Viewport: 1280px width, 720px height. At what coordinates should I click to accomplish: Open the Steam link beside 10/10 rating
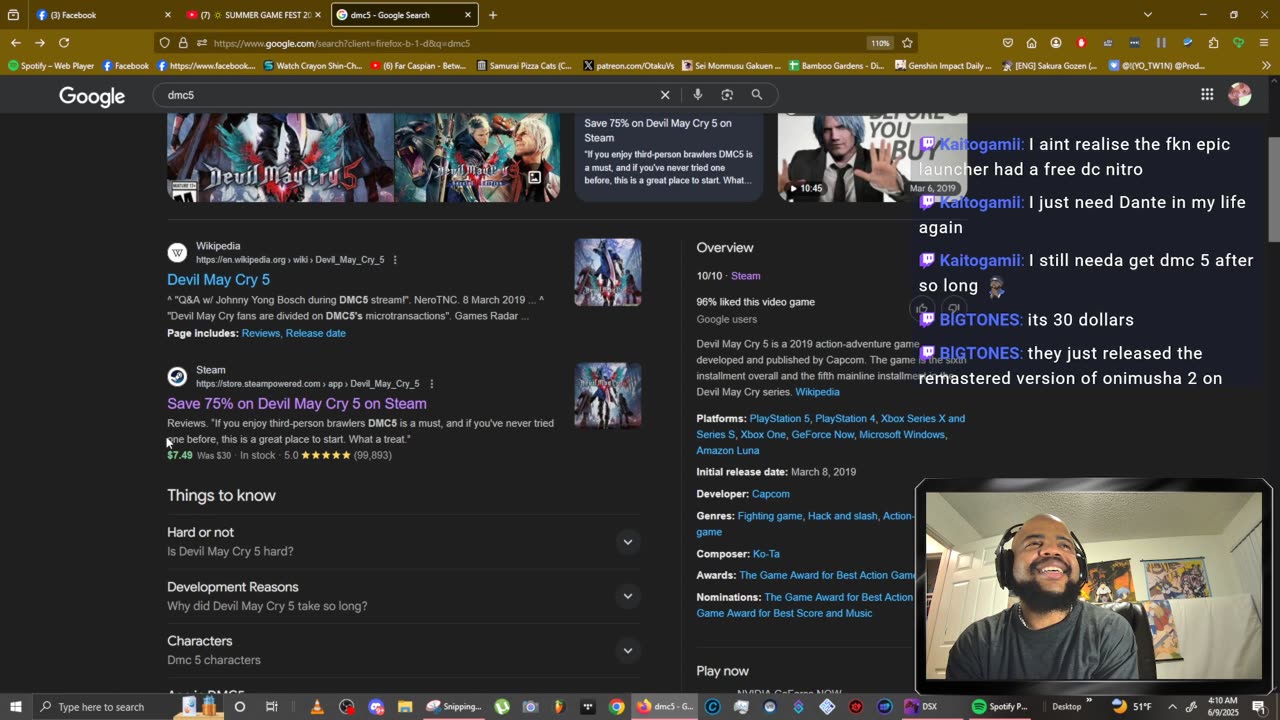[745, 276]
